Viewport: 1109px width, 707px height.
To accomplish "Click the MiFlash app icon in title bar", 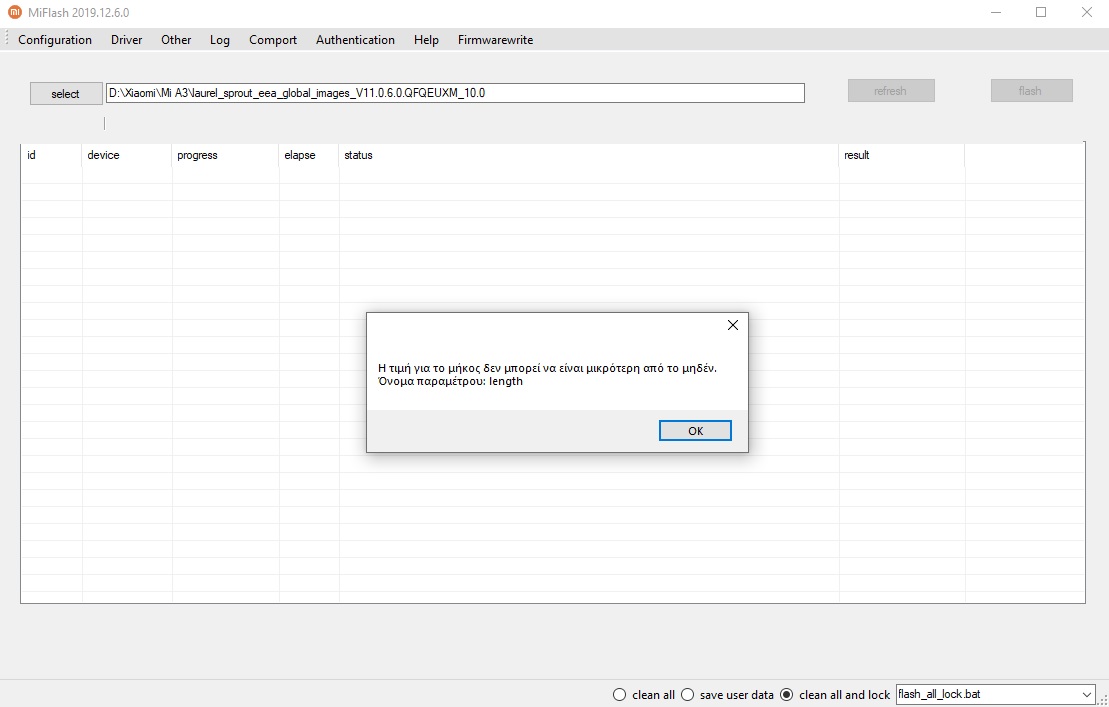I will [x=15, y=13].
